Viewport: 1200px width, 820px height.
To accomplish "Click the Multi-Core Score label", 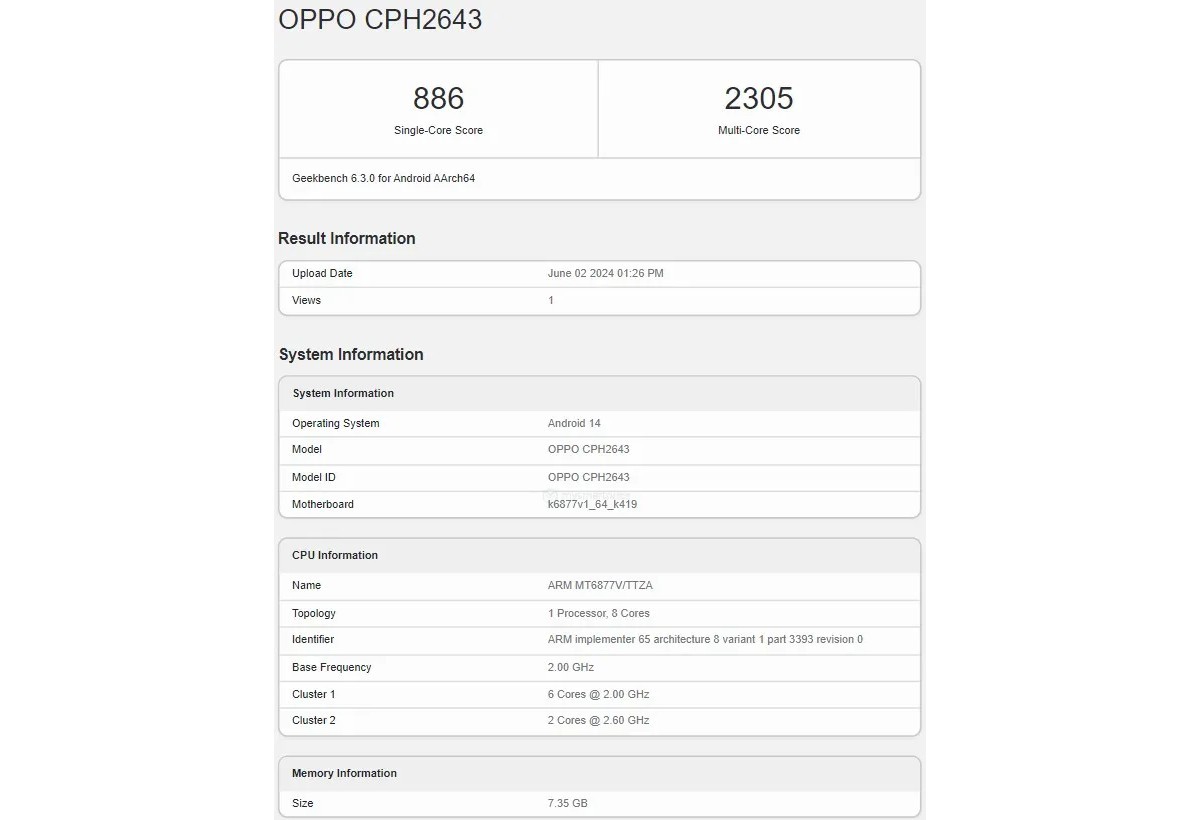I will click(x=758, y=130).
